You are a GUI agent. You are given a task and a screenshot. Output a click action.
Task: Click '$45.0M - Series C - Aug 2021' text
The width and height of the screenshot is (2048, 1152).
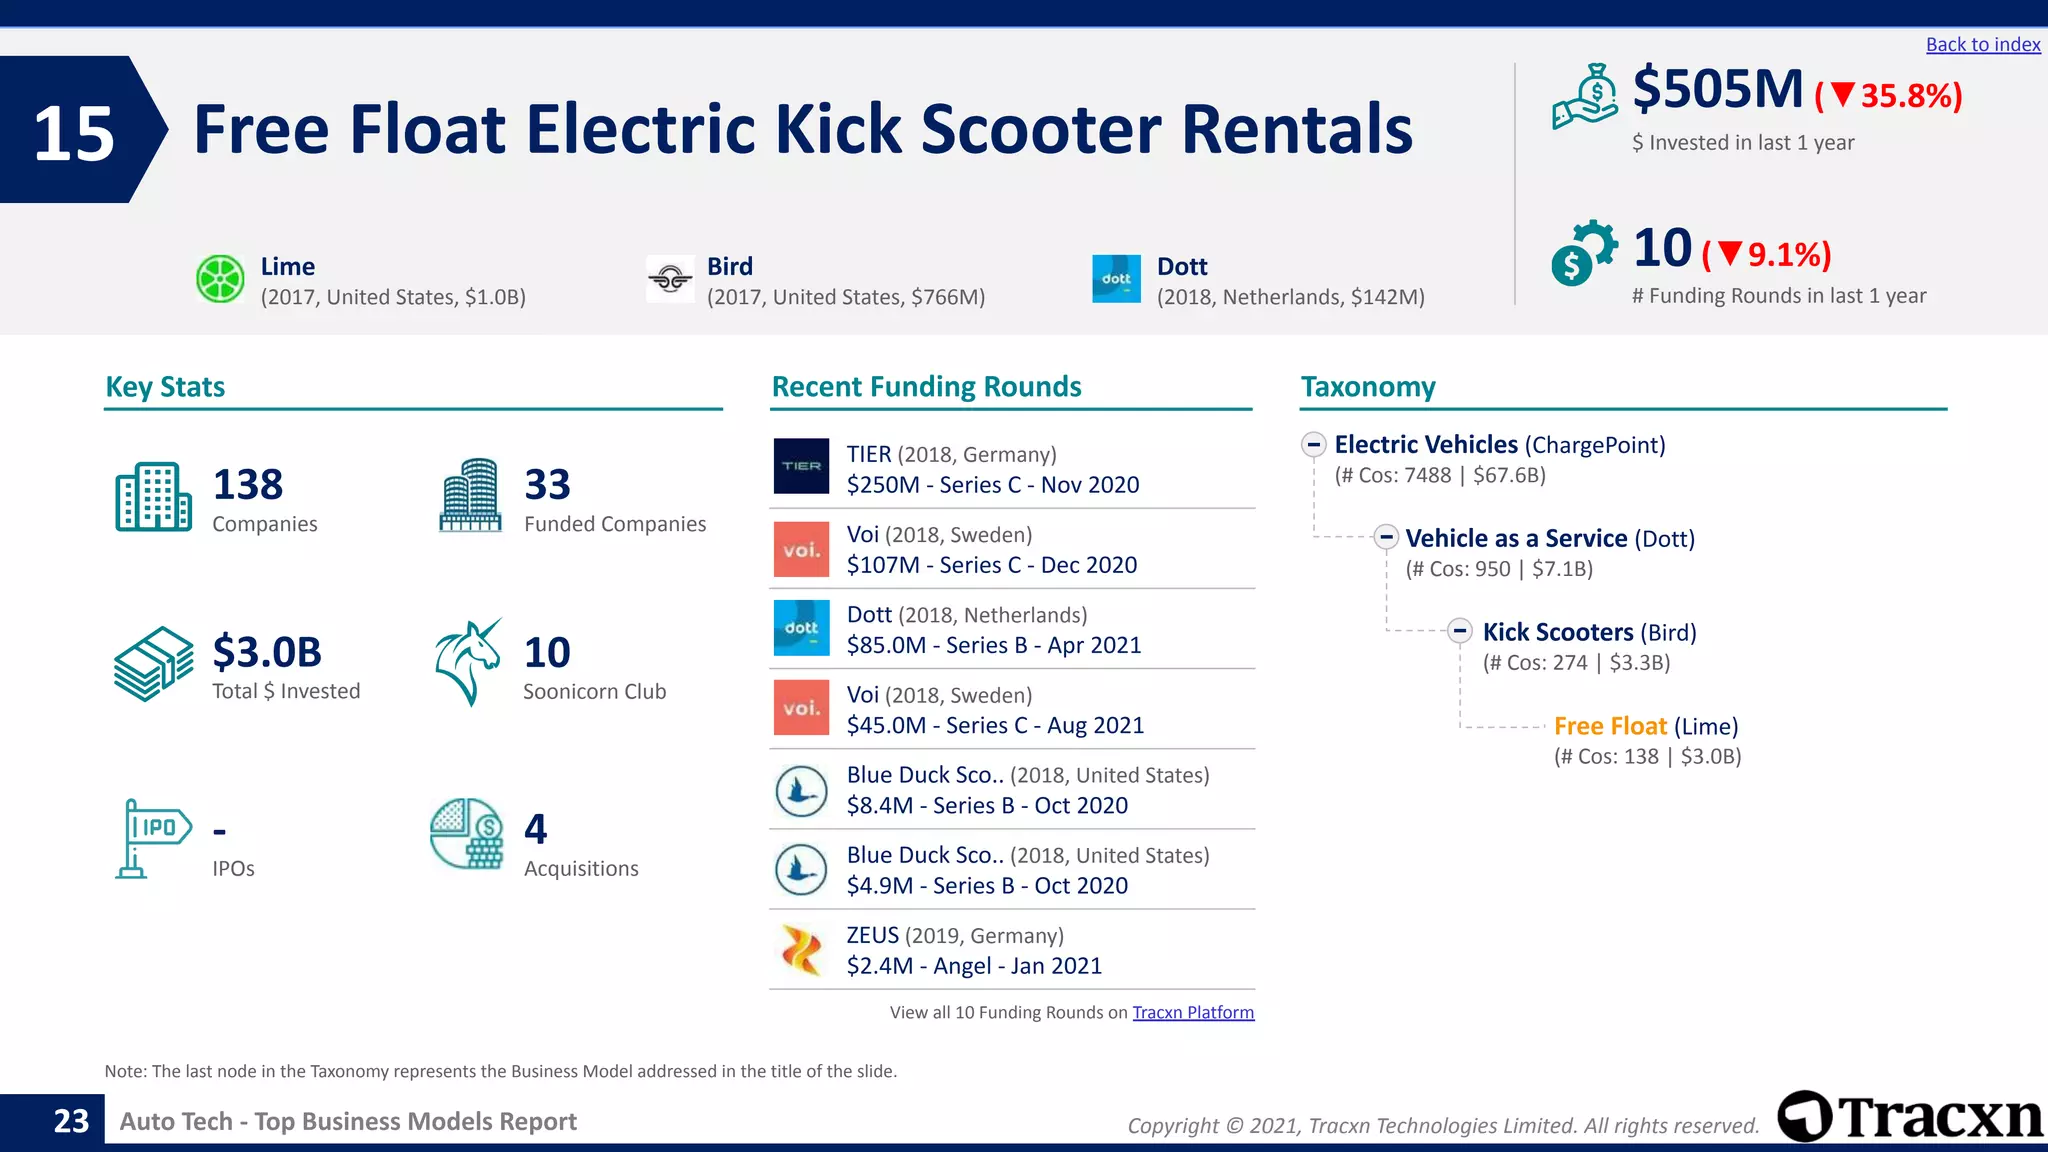[x=995, y=725]
